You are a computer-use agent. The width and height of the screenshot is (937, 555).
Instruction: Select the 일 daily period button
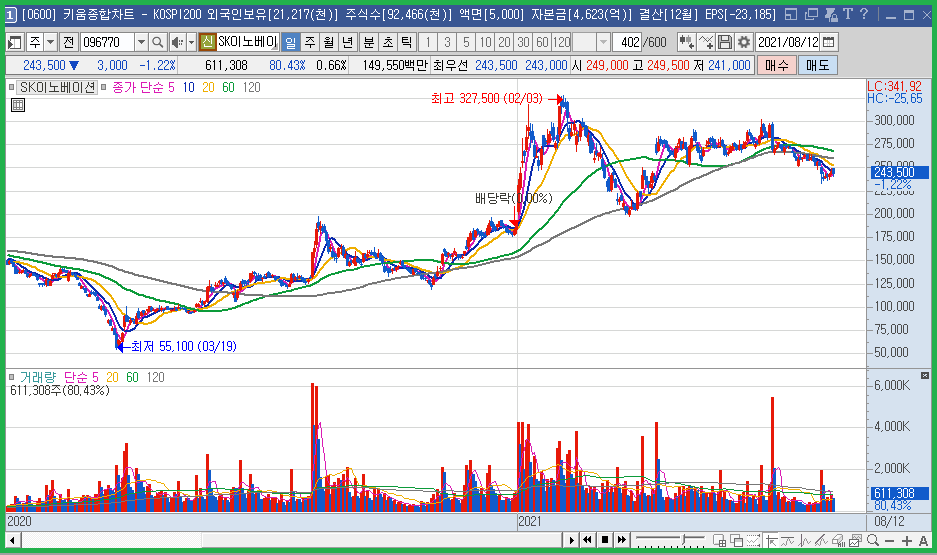tap(290, 42)
